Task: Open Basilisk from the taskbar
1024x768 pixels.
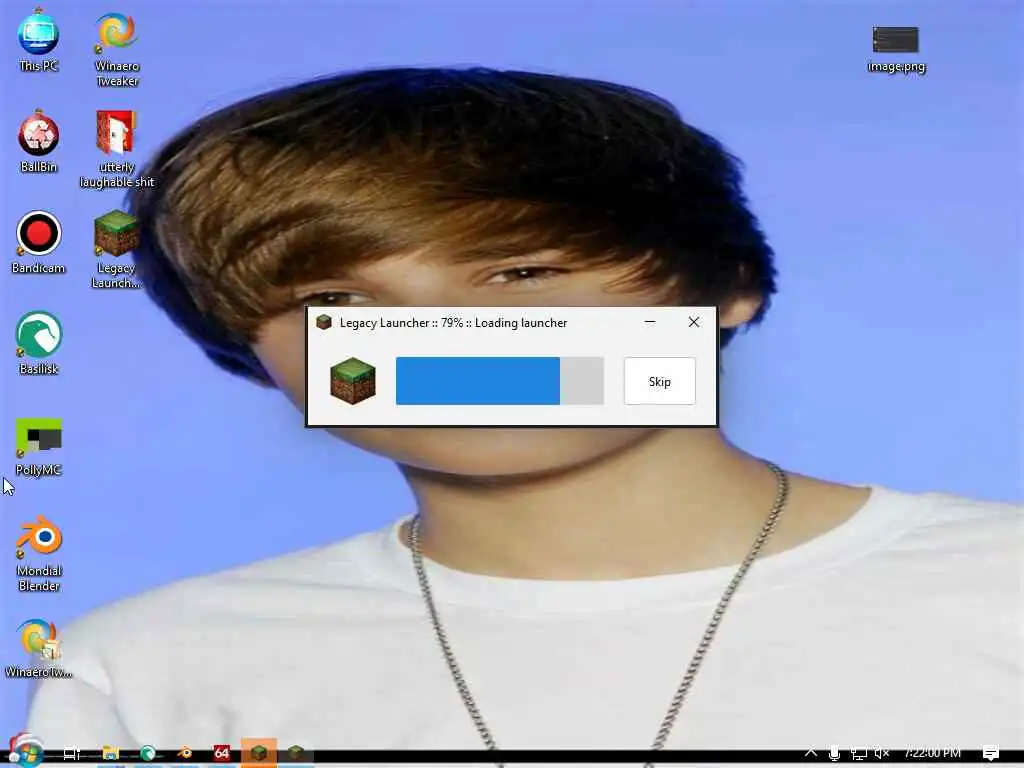Action: [x=148, y=753]
